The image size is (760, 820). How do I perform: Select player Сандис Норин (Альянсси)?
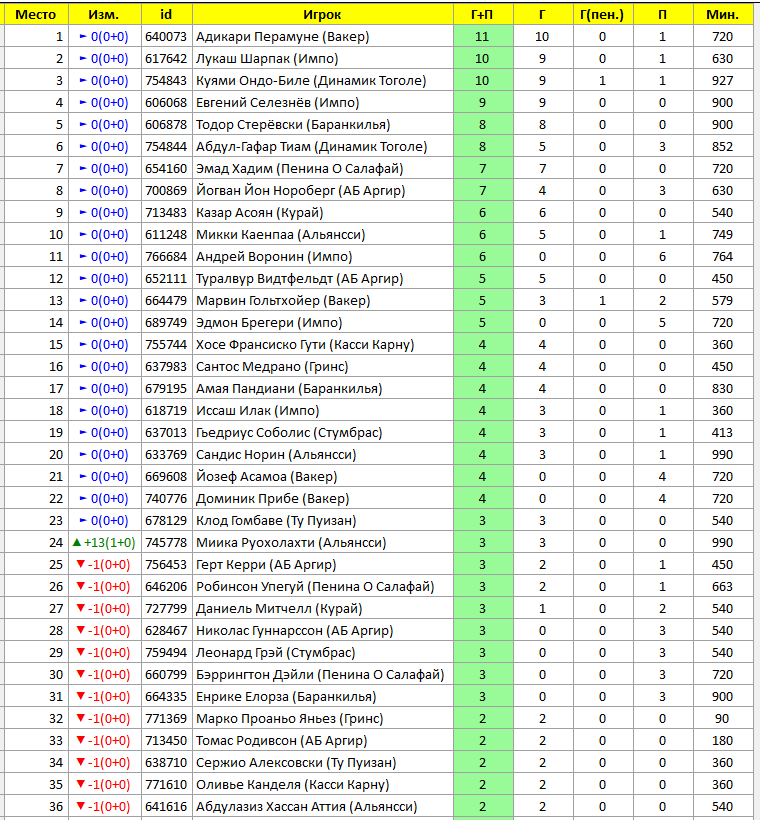click(x=276, y=454)
